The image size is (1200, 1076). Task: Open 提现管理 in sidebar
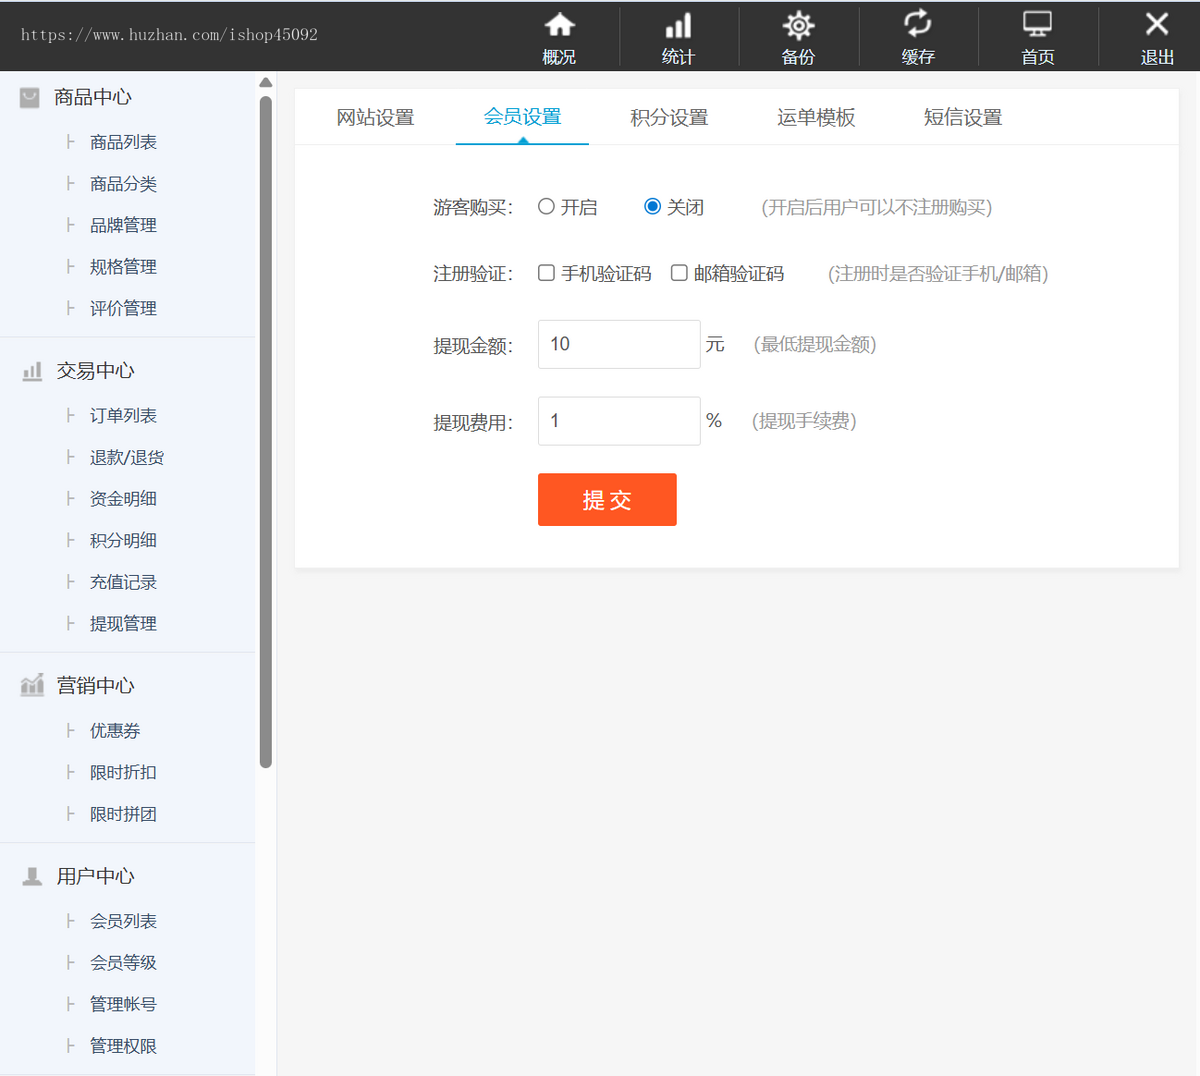coord(123,623)
